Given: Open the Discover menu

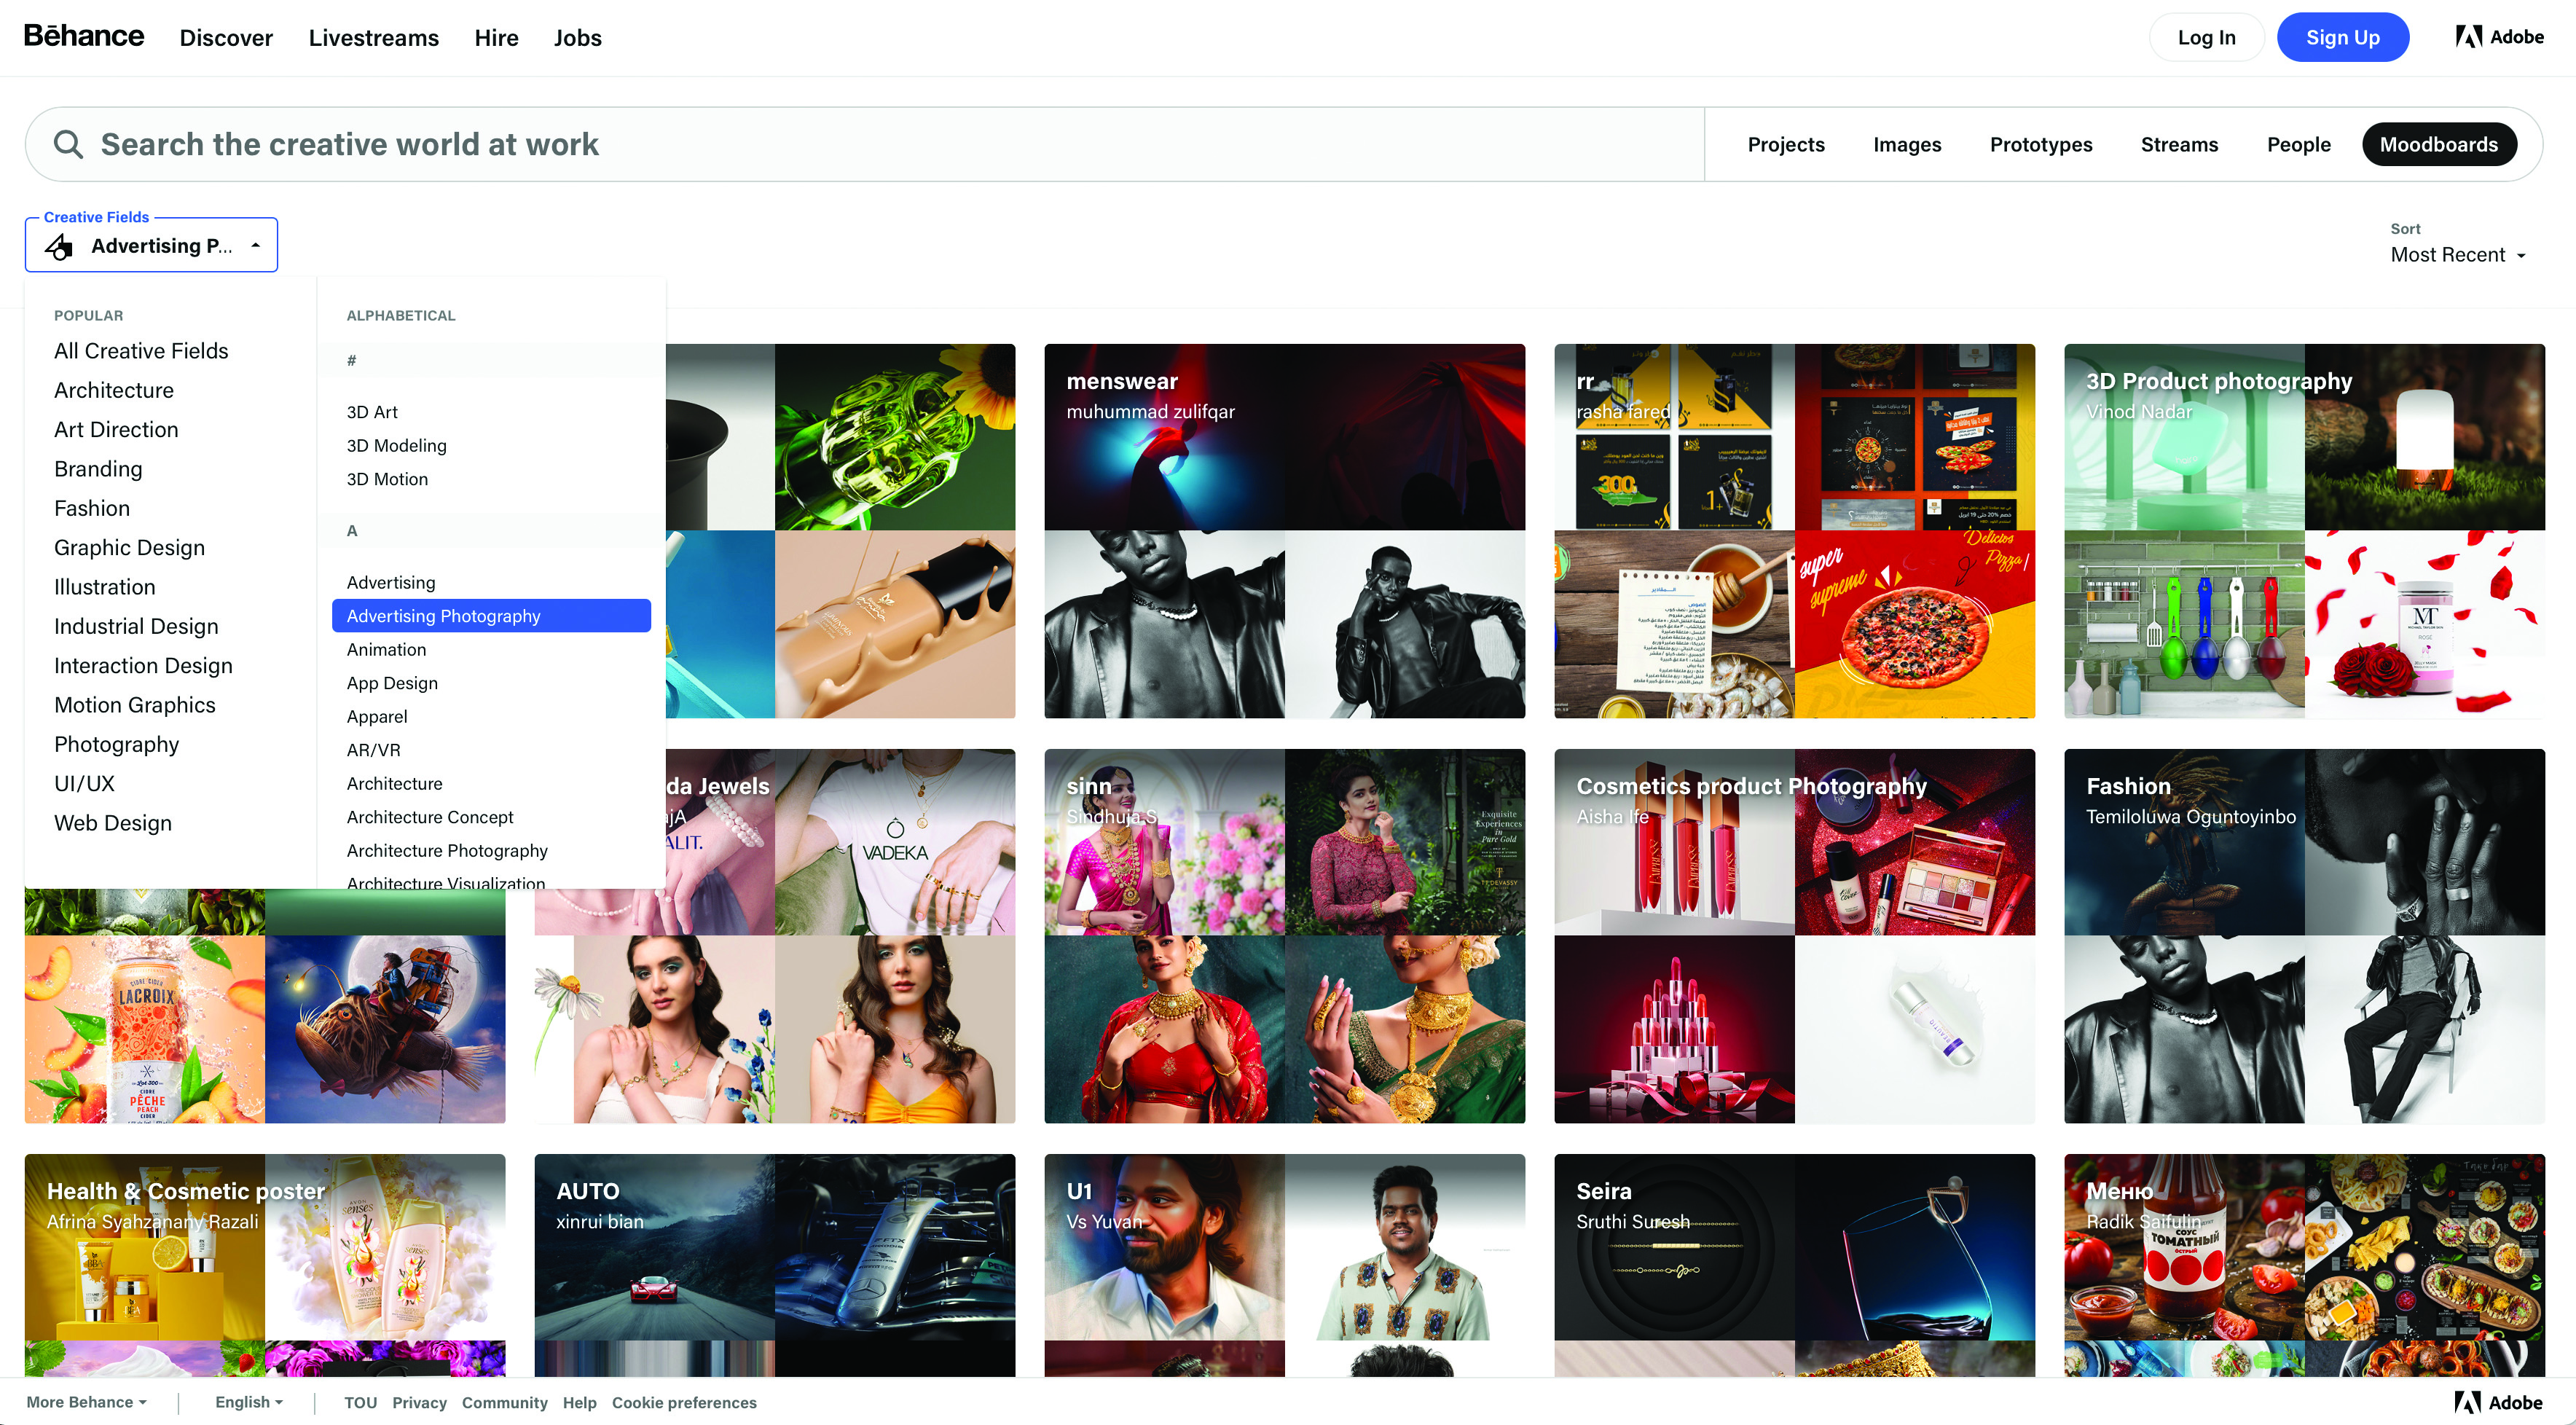Looking at the screenshot, I should (x=226, y=38).
